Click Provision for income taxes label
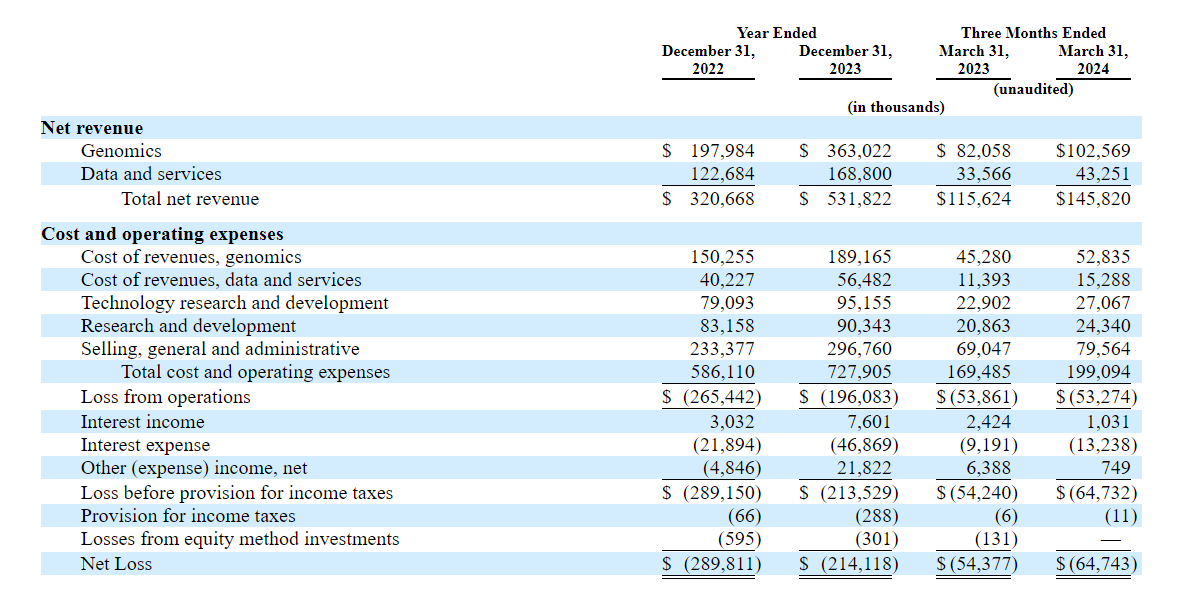Viewport: 1187px width, 603px height. 188,516
